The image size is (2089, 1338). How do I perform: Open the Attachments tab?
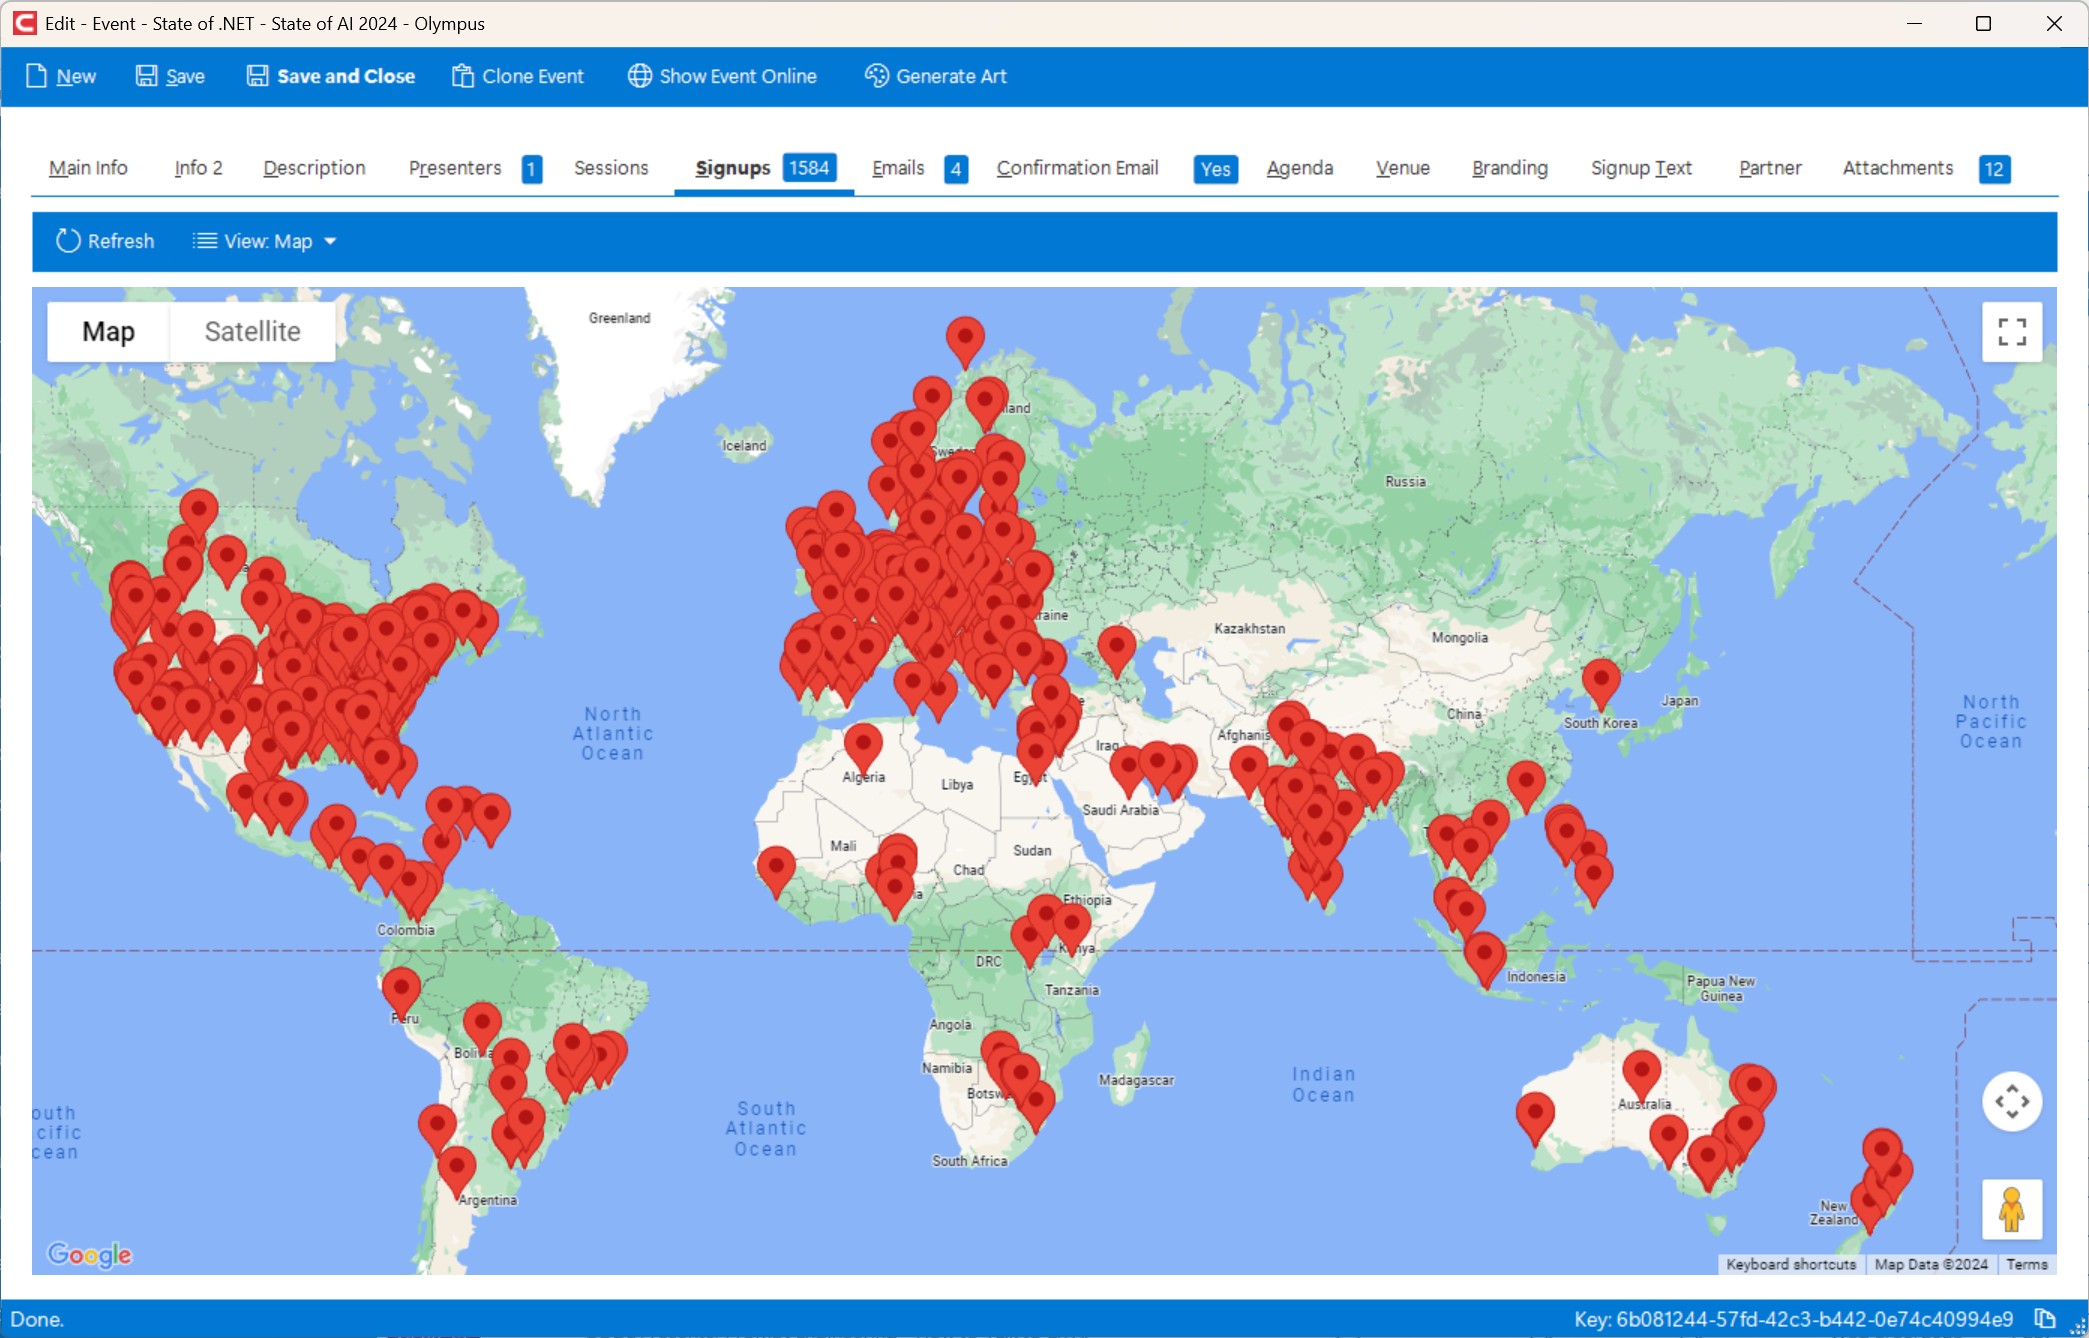1897,168
